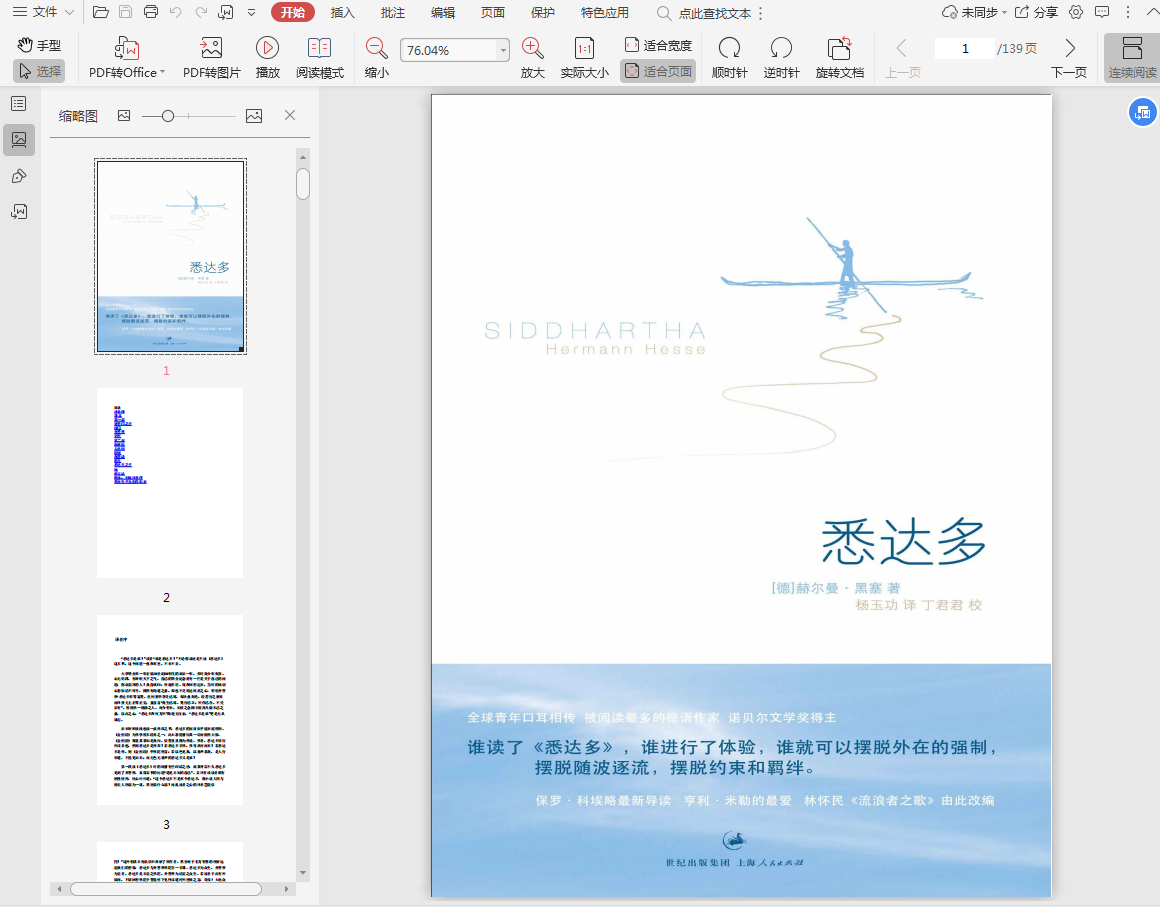Open the bookmarks outline sidebar icon

tap(18, 104)
